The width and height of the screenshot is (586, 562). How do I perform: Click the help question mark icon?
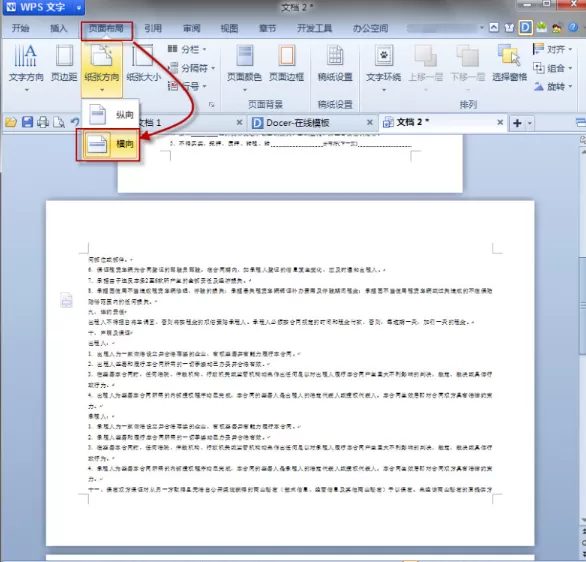tap(573, 27)
